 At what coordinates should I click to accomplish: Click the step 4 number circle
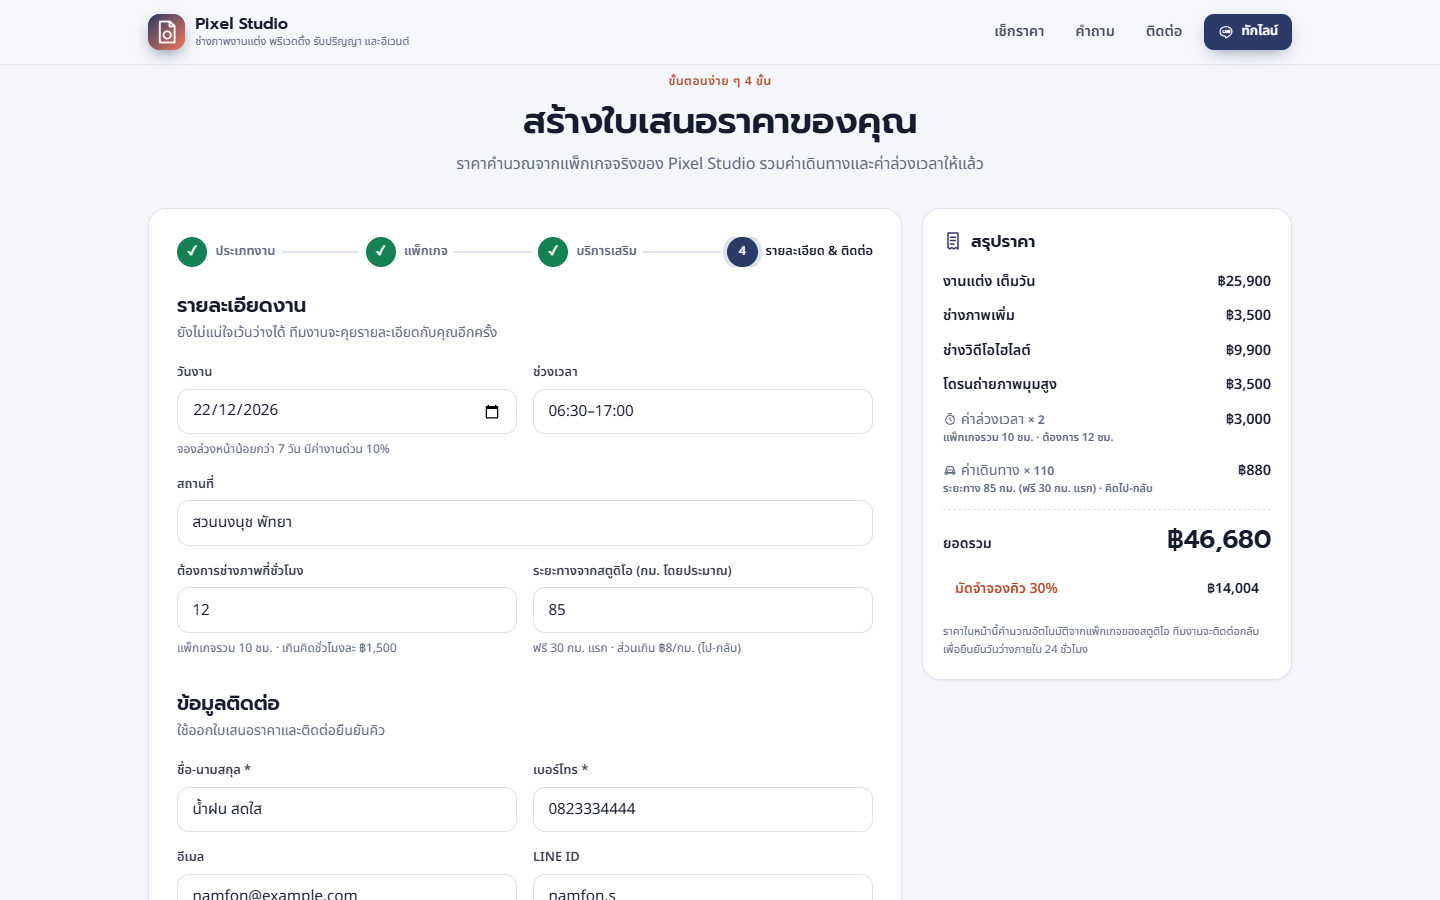click(742, 252)
